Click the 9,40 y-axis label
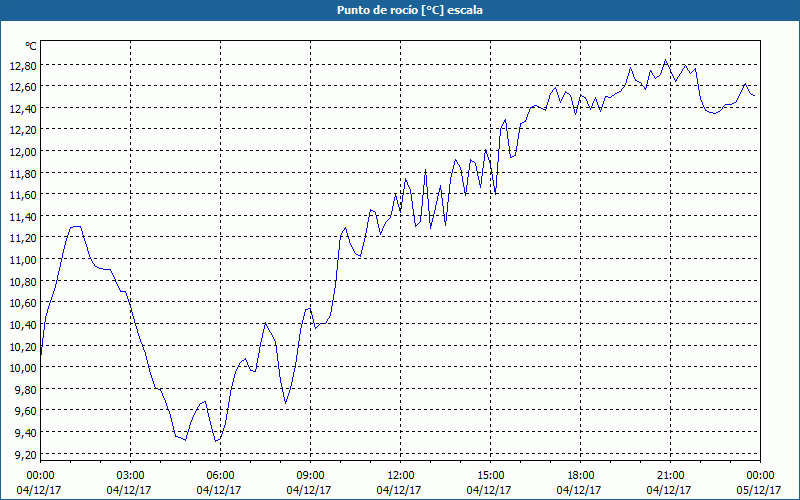 26,433
